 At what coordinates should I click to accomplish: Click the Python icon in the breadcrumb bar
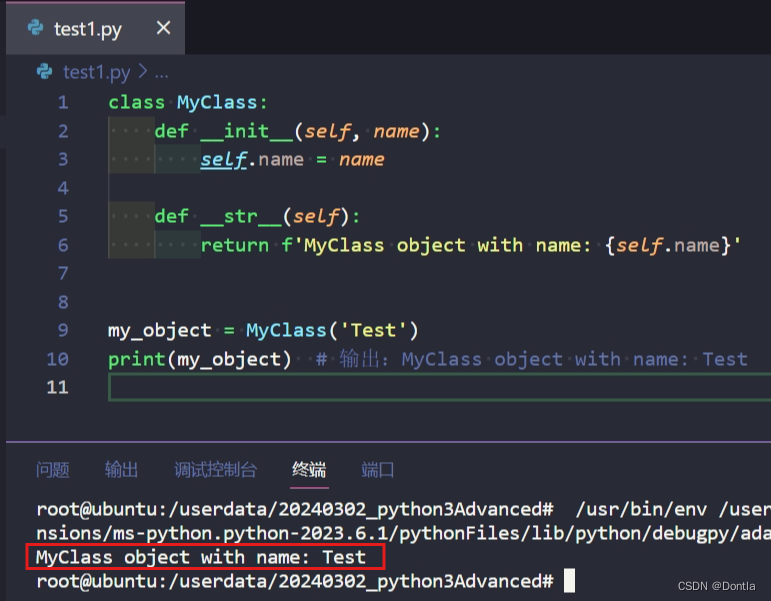pos(44,72)
